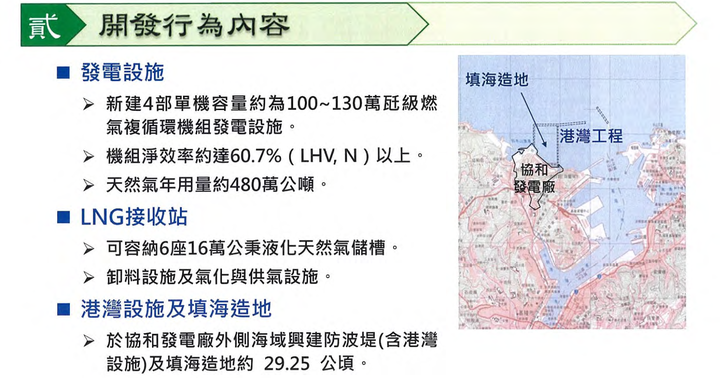Select the LNG接收站 heading

[134, 217]
